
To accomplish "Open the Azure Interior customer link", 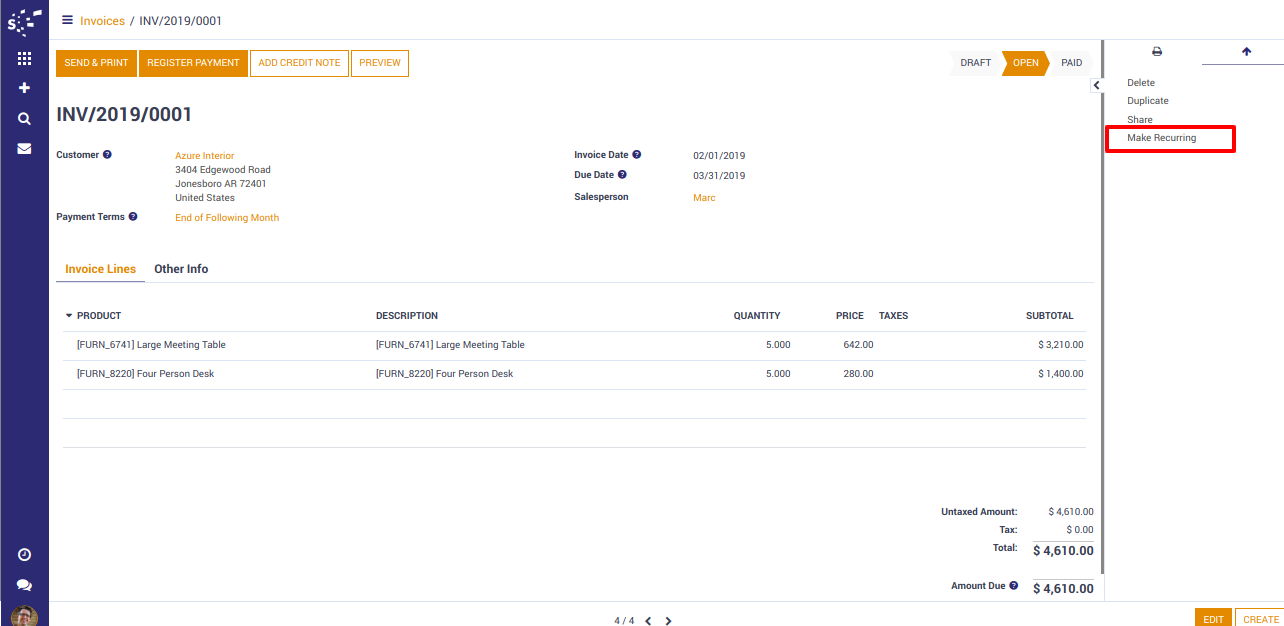I will [x=204, y=156].
